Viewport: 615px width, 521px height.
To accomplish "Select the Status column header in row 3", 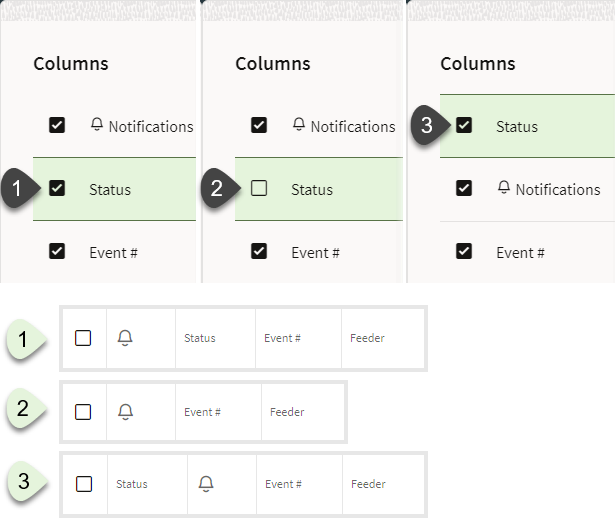I will (x=132, y=484).
